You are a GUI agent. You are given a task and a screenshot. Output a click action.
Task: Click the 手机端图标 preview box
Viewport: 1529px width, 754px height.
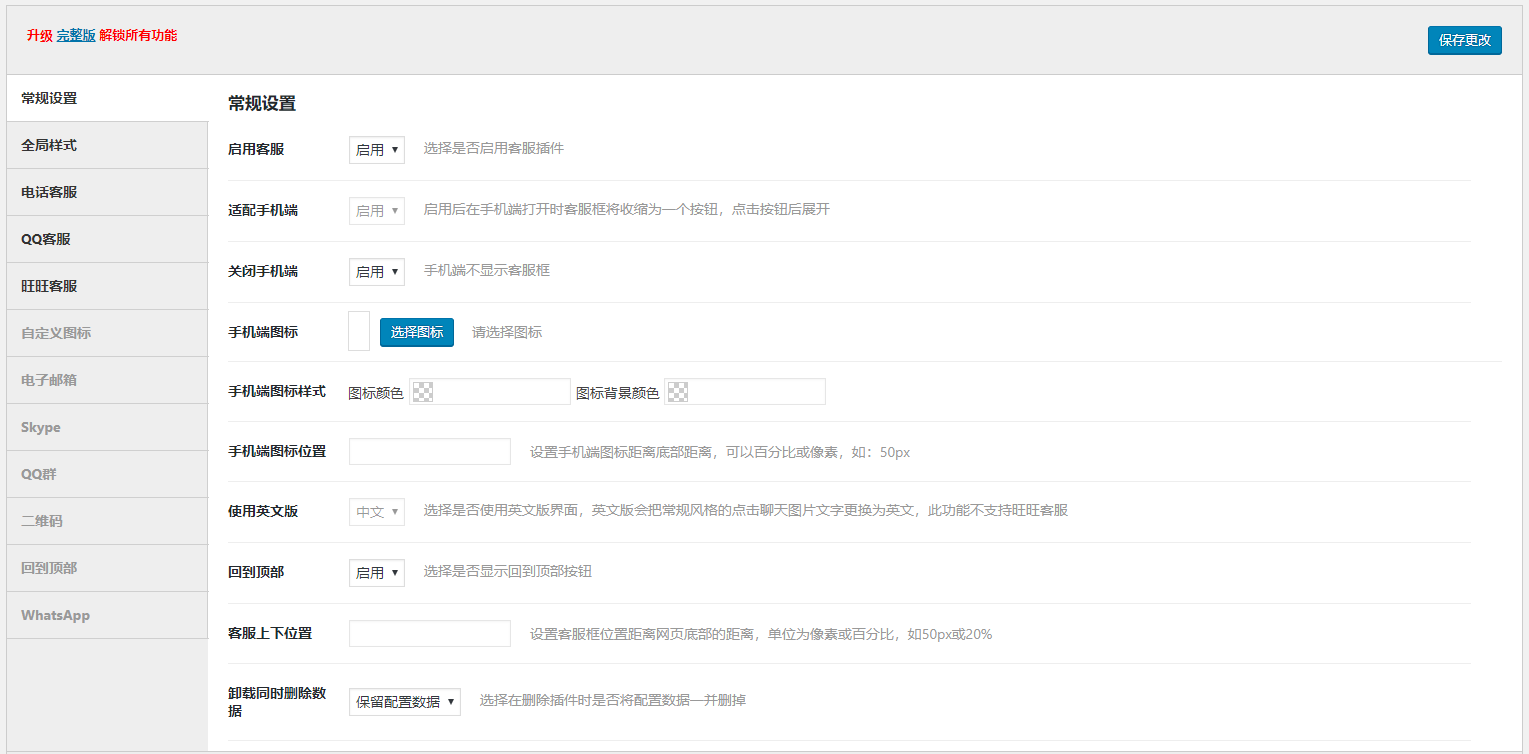click(359, 331)
